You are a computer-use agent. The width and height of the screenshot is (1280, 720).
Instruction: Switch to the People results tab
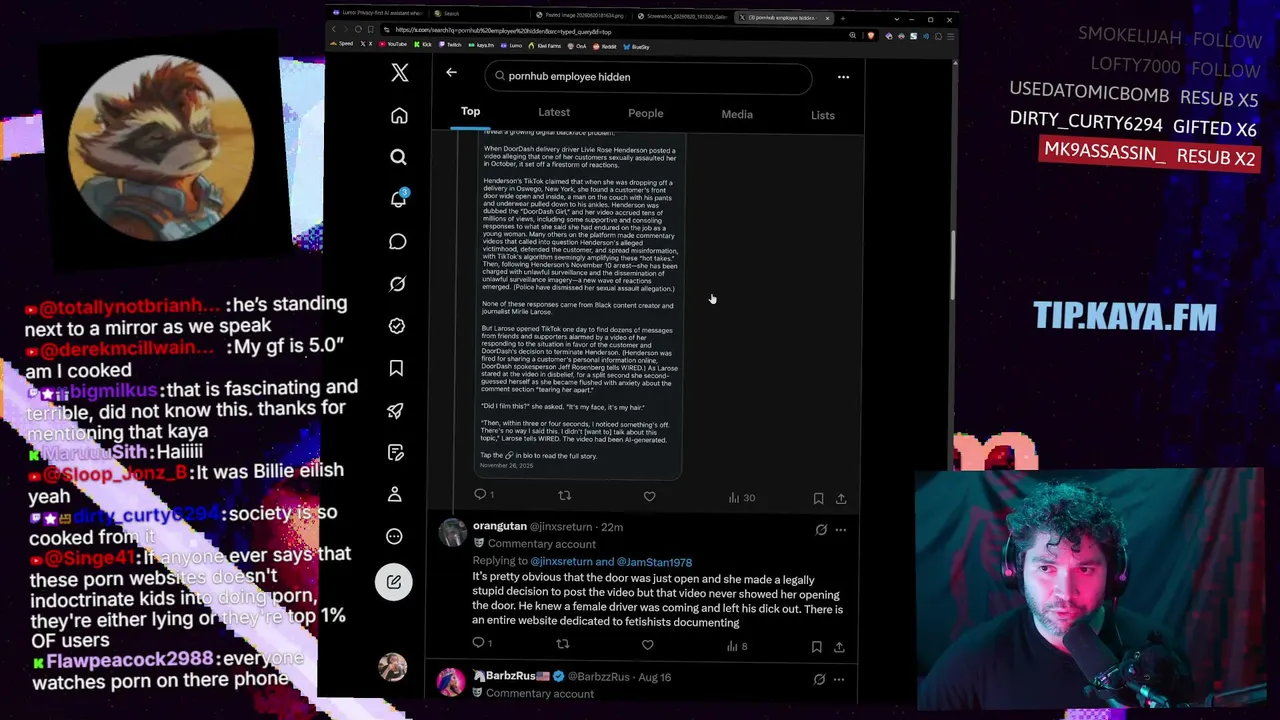[646, 114]
